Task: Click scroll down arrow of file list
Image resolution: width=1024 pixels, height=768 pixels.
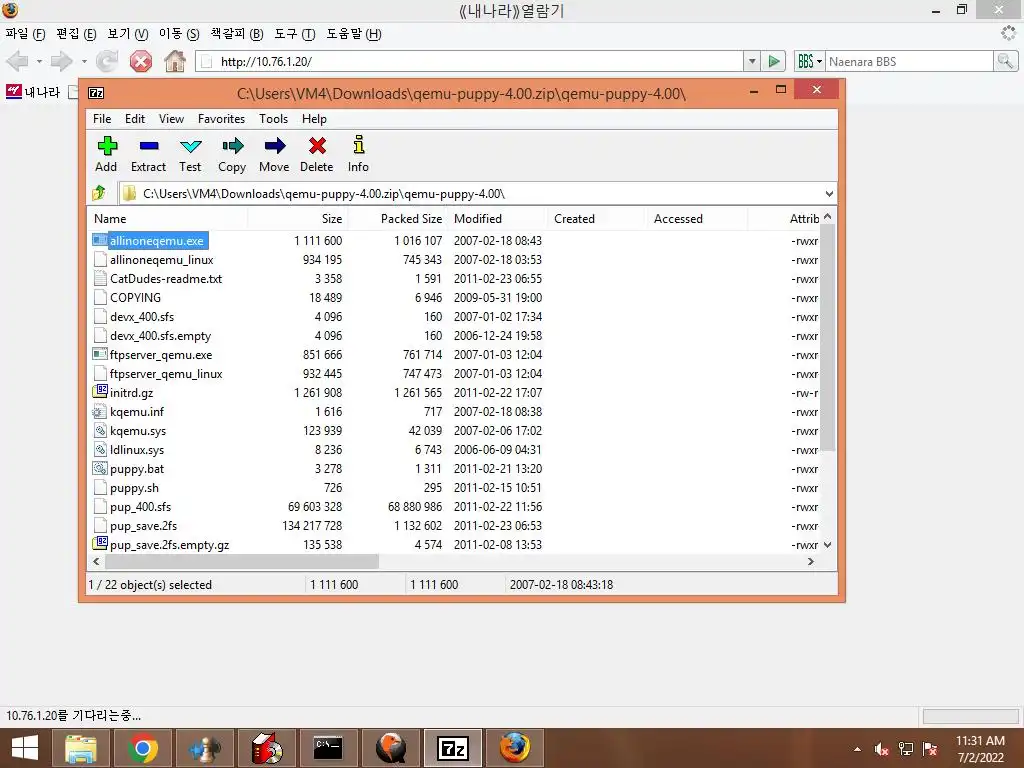Action: pyautogui.click(x=827, y=545)
